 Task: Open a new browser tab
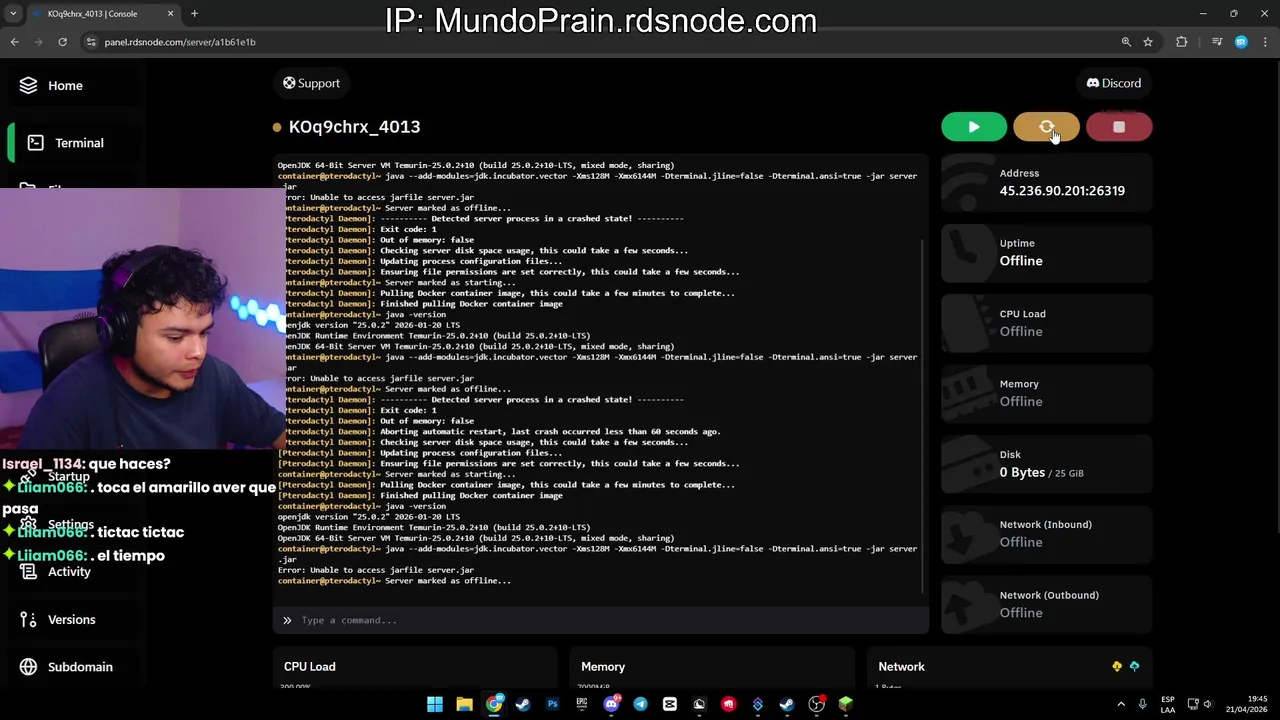point(194,14)
